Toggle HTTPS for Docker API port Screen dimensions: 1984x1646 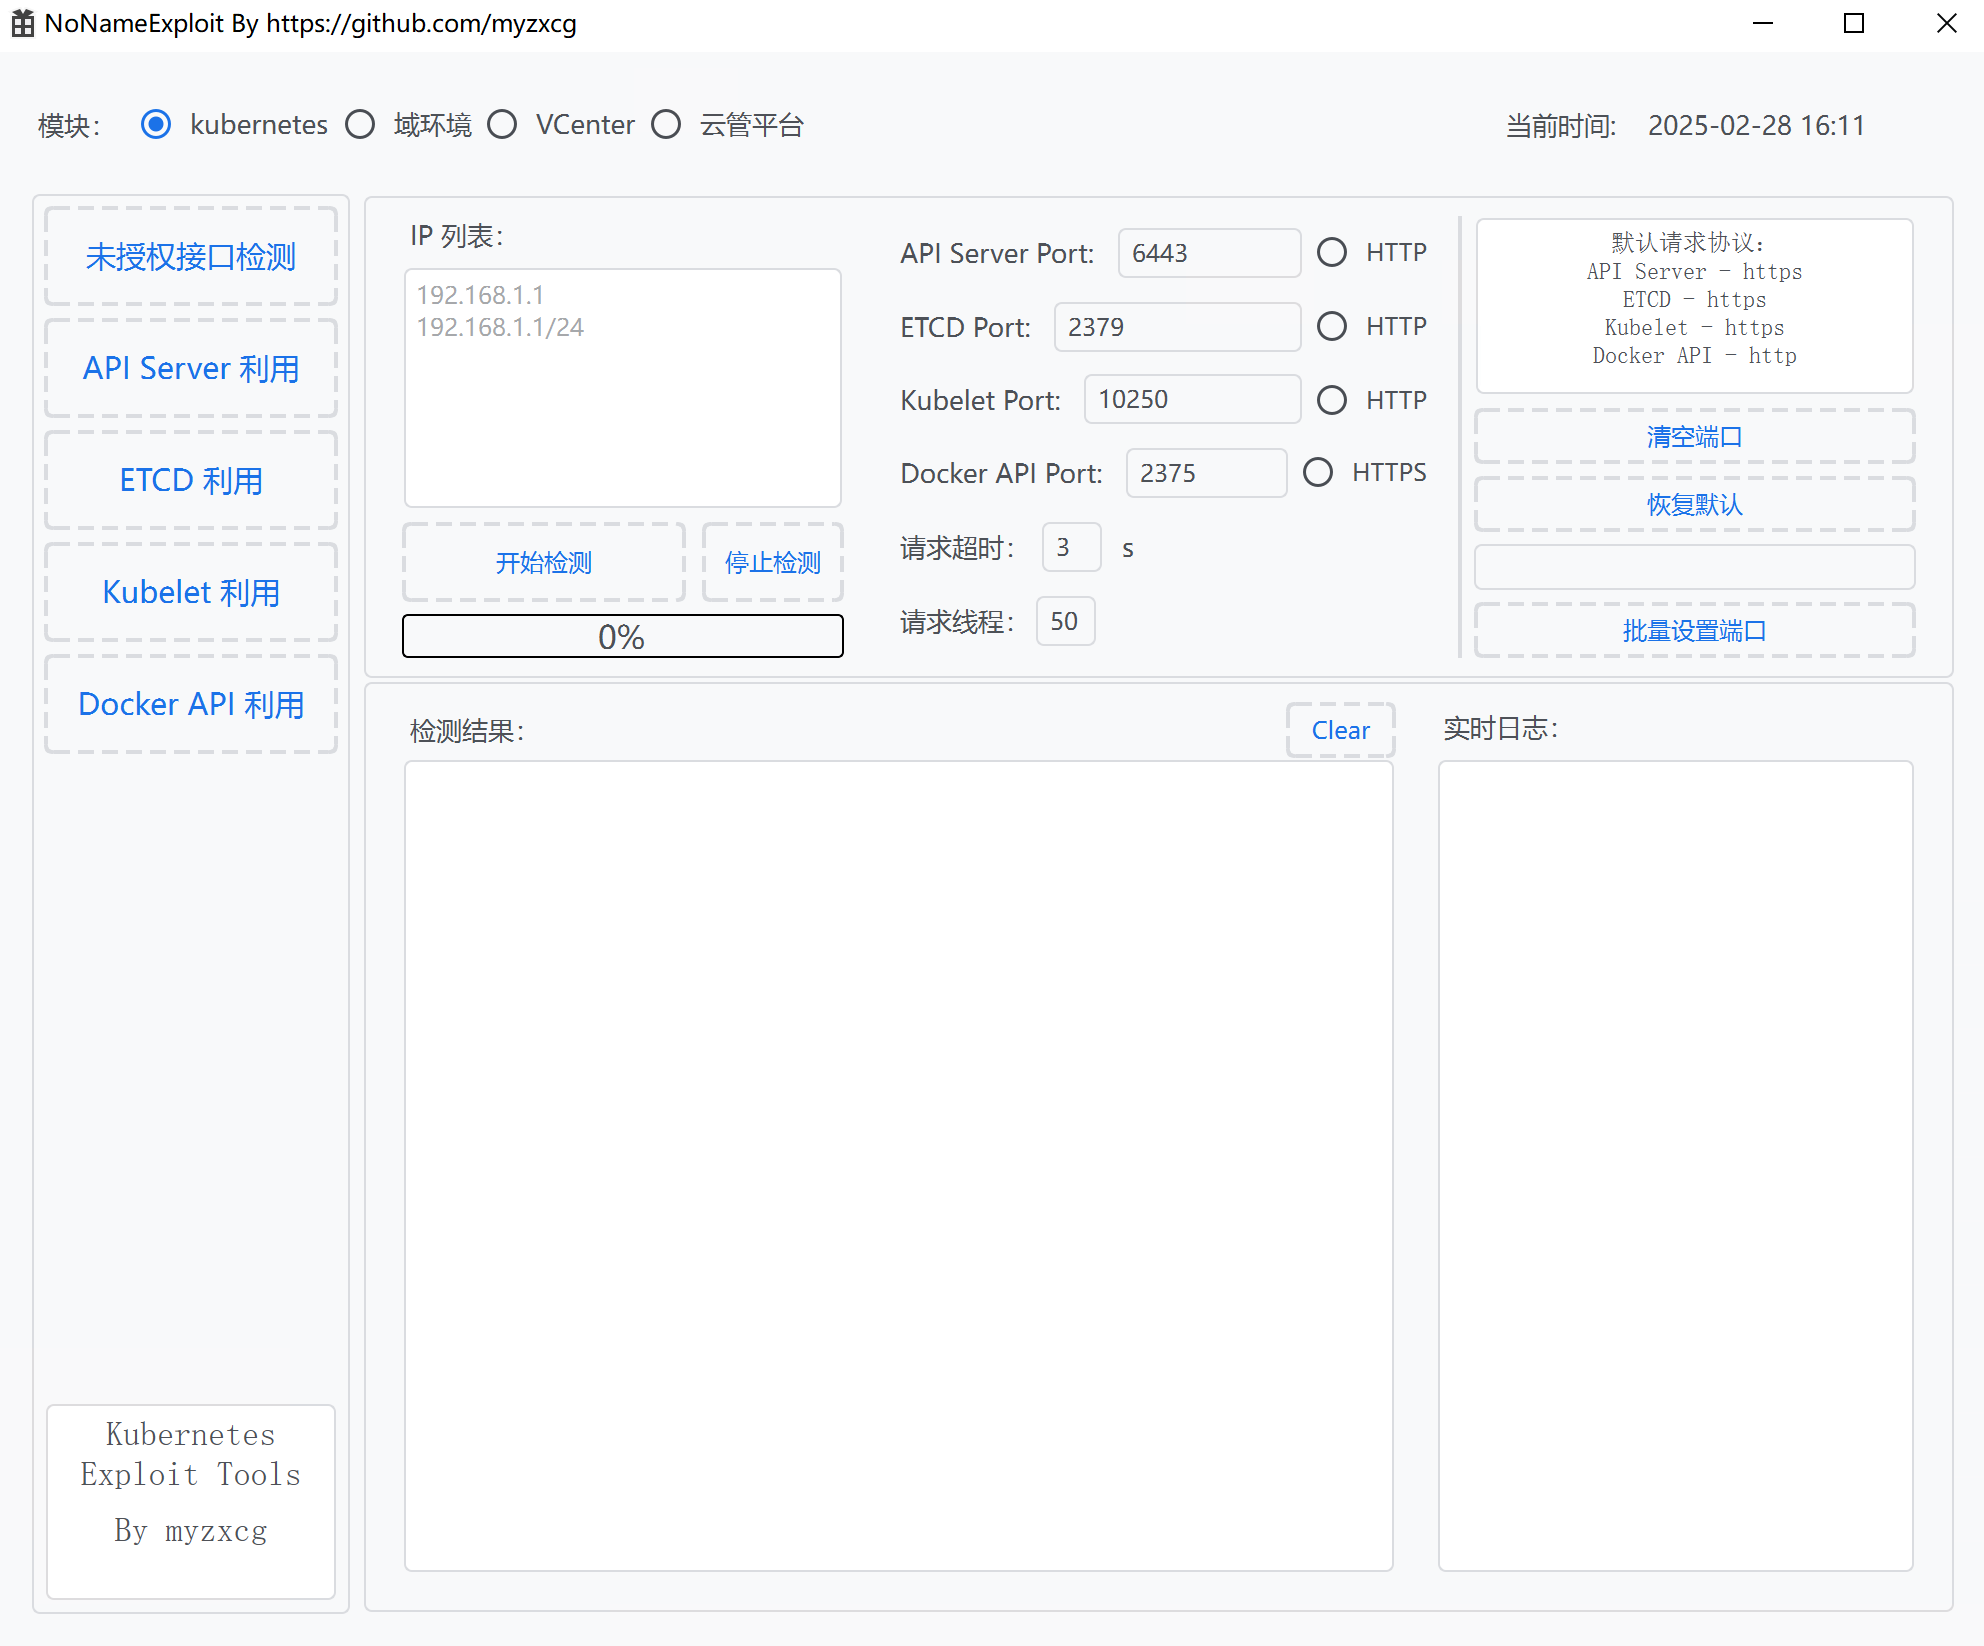coord(1317,472)
